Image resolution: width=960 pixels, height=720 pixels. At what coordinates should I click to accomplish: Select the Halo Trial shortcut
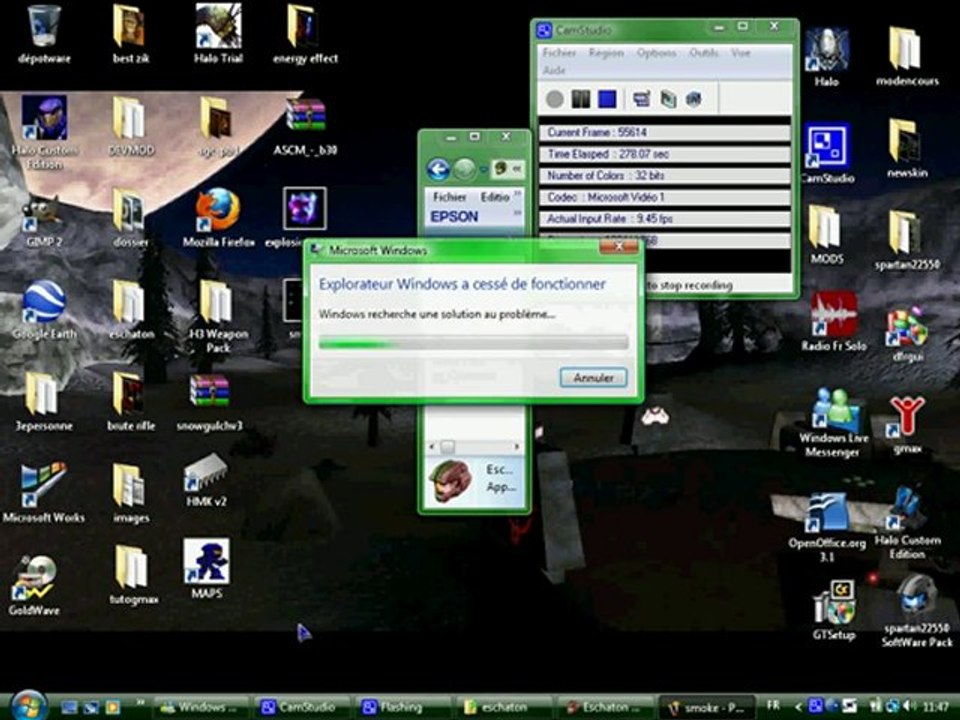218,34
